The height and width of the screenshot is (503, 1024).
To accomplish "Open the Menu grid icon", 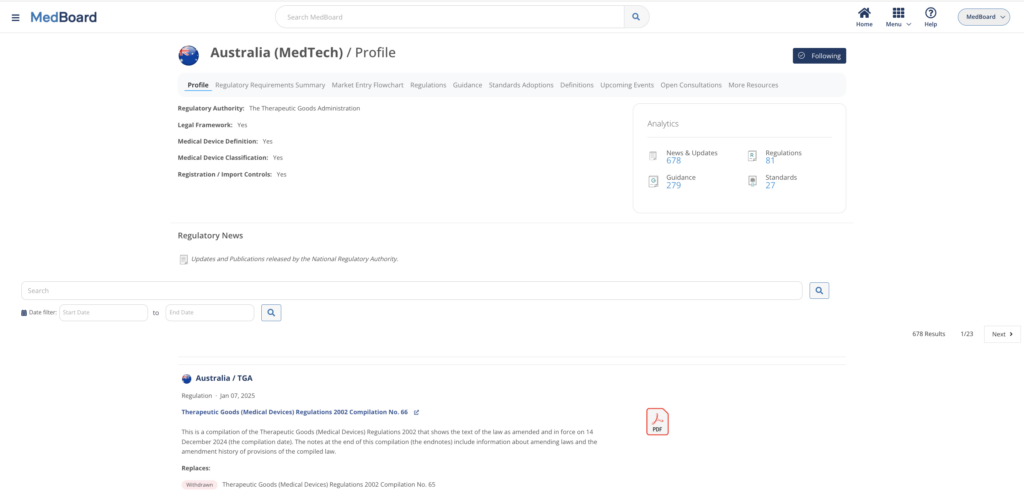I will tap(898, 13).
